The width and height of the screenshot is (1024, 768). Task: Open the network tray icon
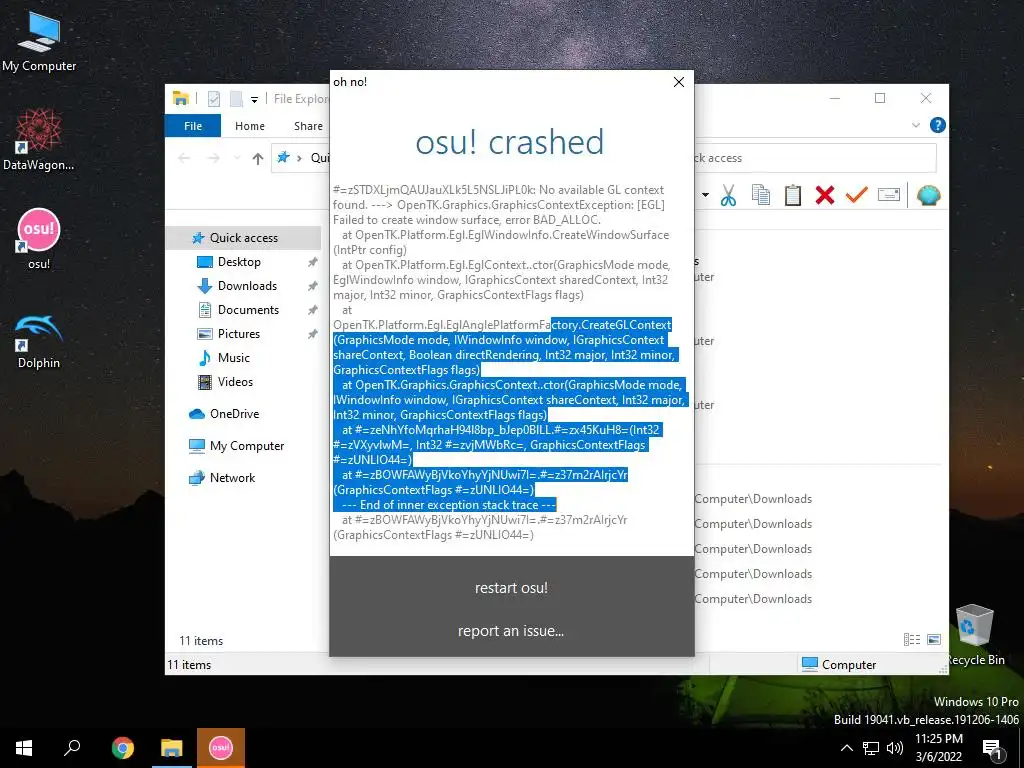[x=871, y=748]
